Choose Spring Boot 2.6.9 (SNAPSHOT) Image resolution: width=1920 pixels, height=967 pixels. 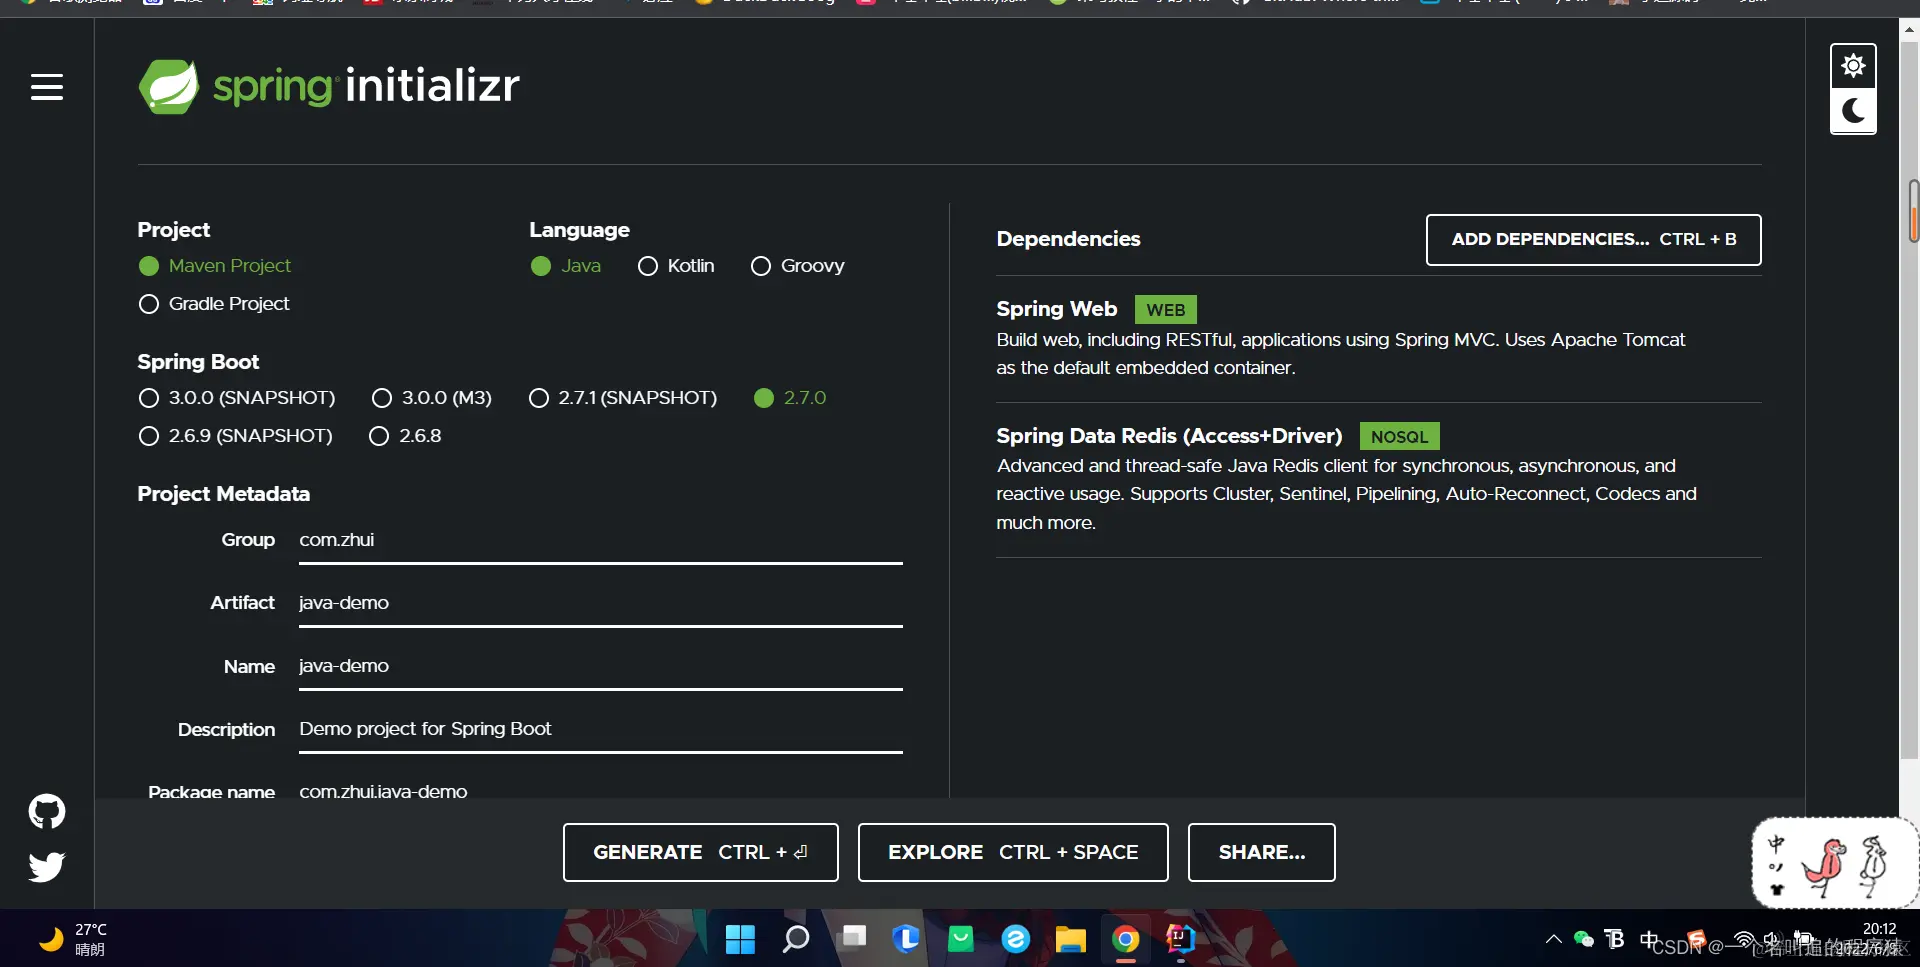(x=236, y=436)
